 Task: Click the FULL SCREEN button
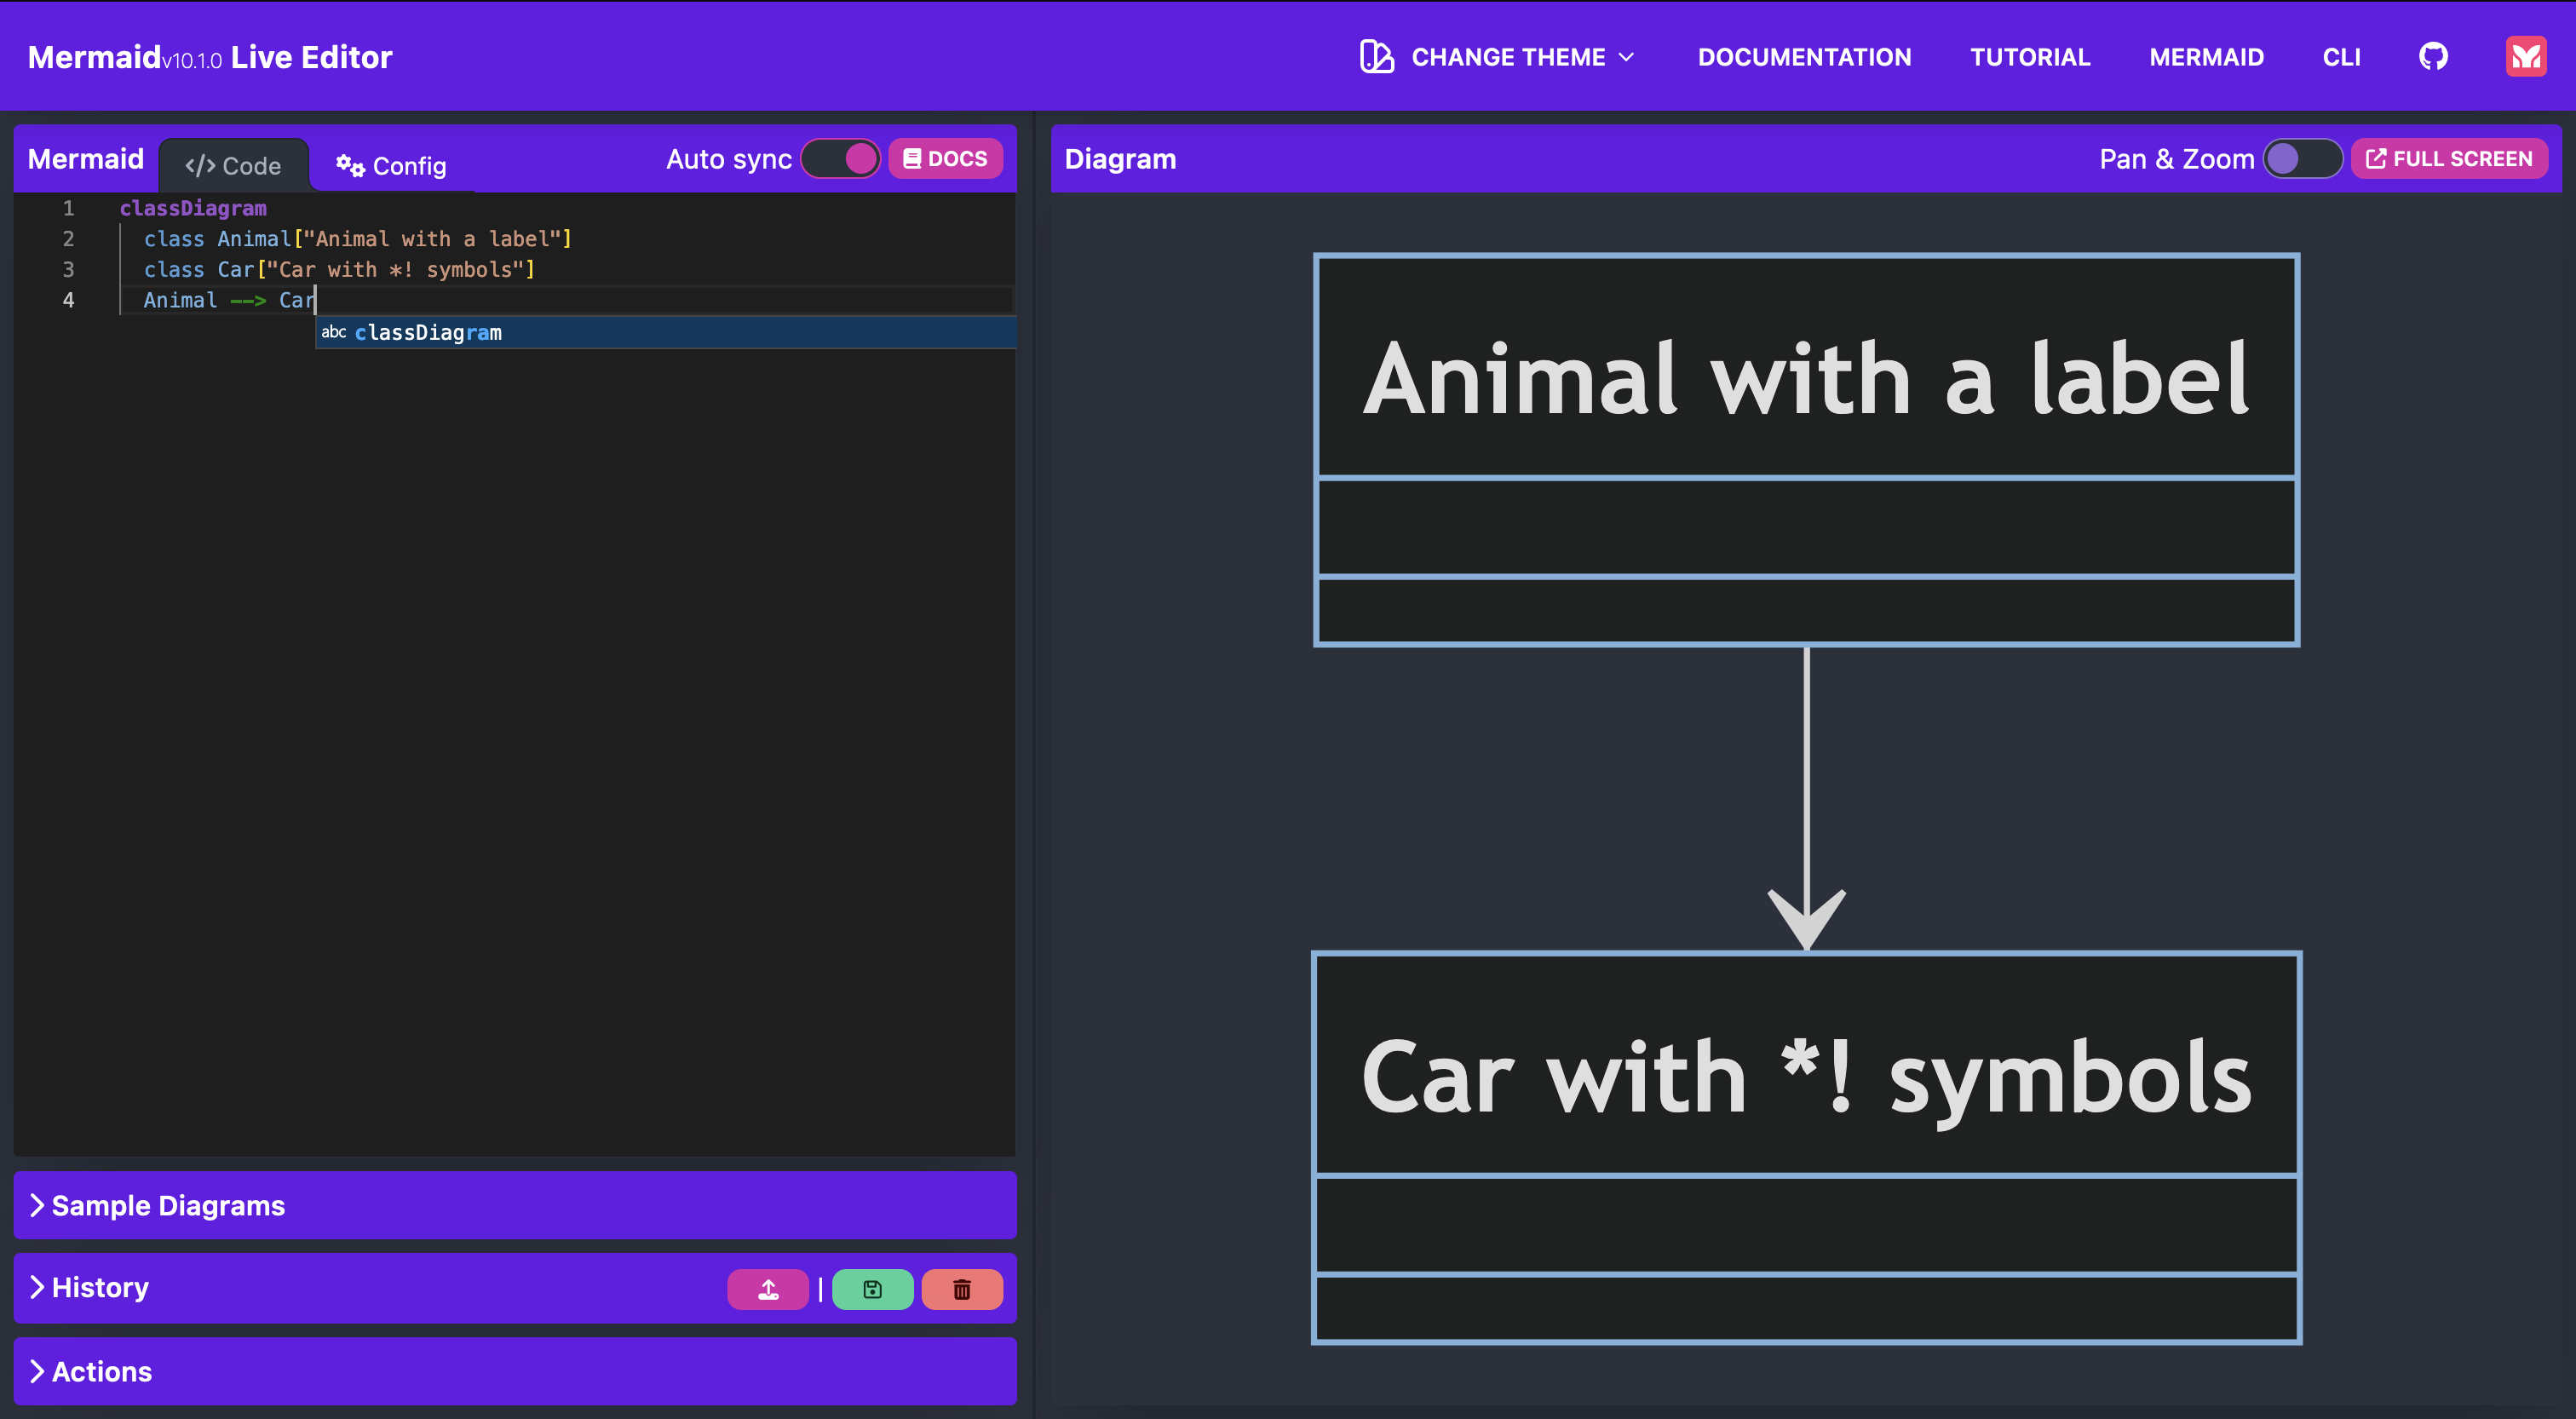pos(2449,158)
